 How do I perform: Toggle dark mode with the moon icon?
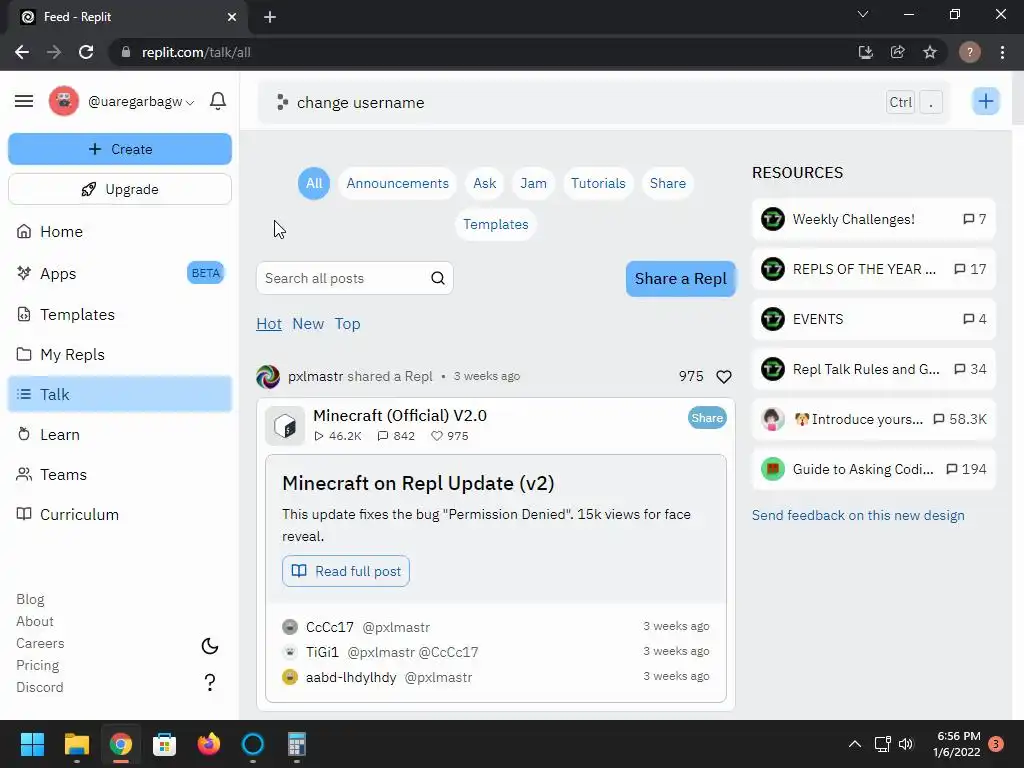pos(210,646)
